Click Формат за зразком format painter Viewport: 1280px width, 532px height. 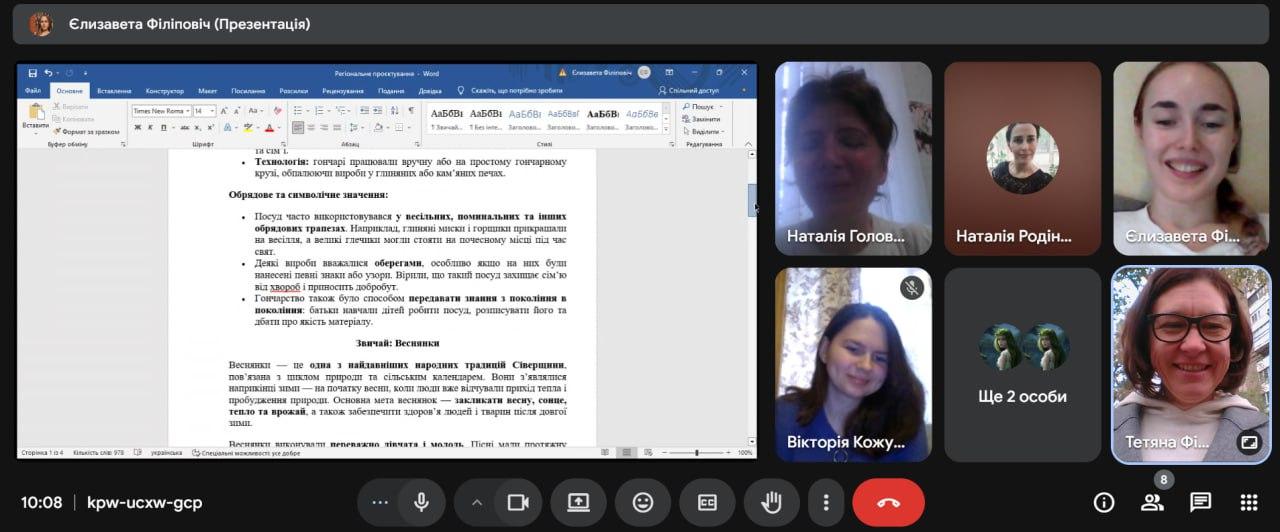pos(86,131)
